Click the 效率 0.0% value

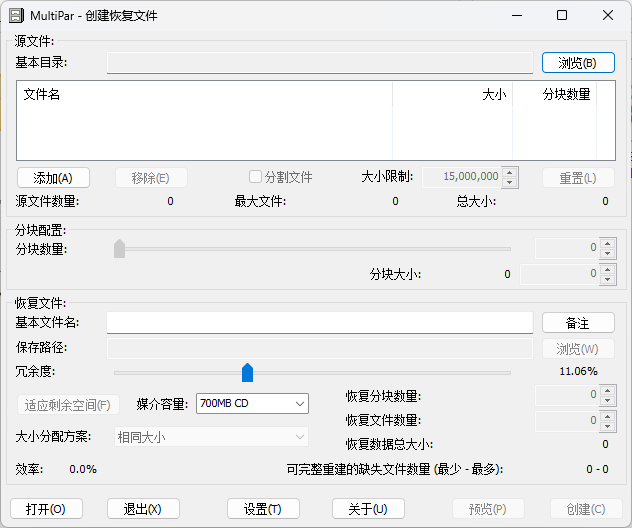click(x=83, y=469)
